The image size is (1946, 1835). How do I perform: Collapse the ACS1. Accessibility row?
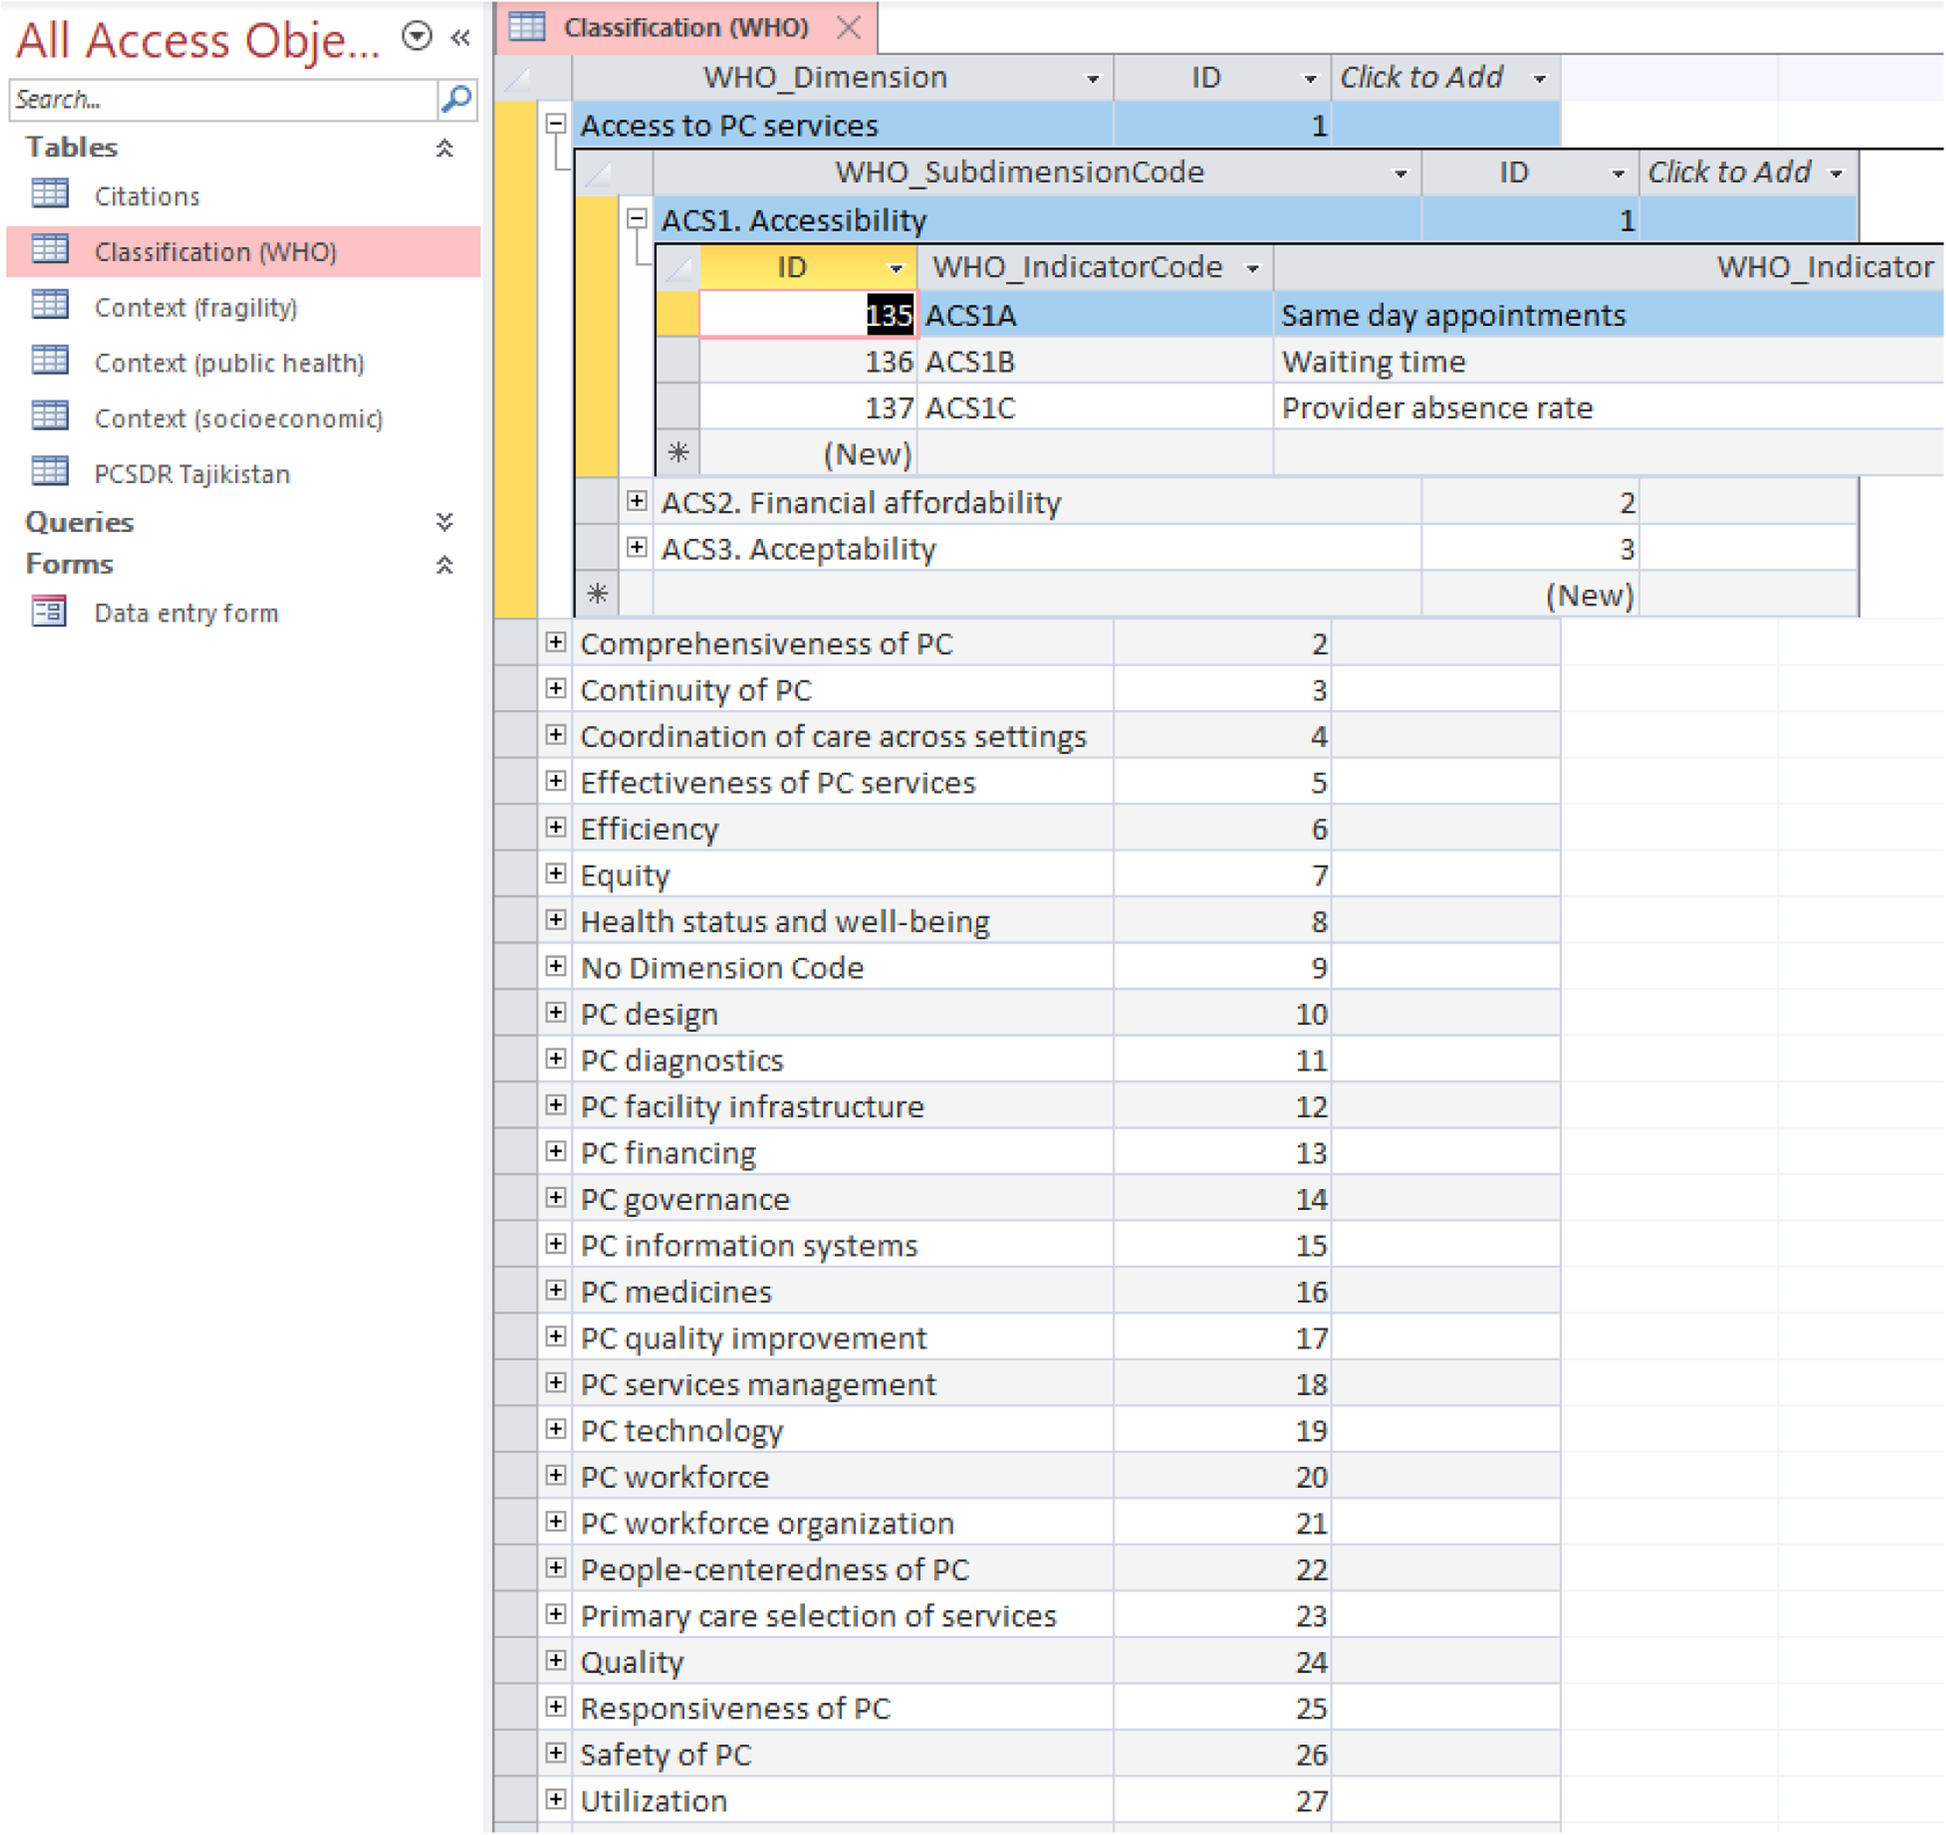click(637, 218)
